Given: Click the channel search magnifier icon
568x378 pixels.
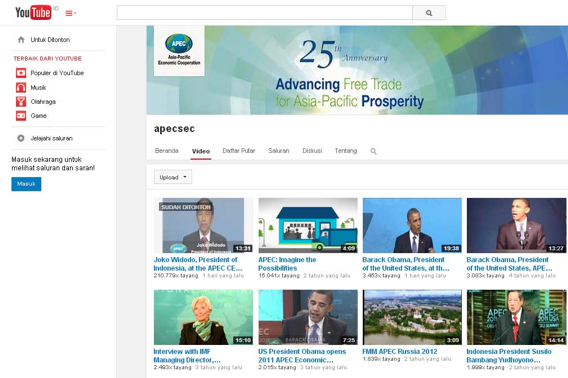Looking at the screenshot, I should point(373,151).
